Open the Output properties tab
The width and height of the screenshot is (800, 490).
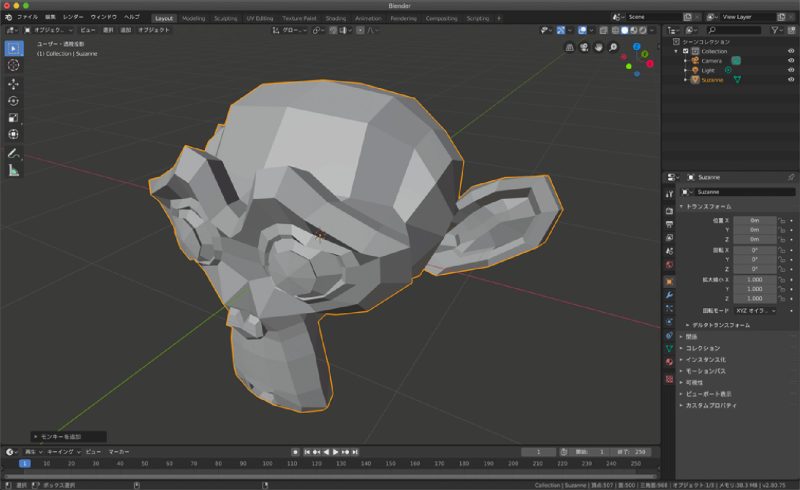[x=669, y=225]
